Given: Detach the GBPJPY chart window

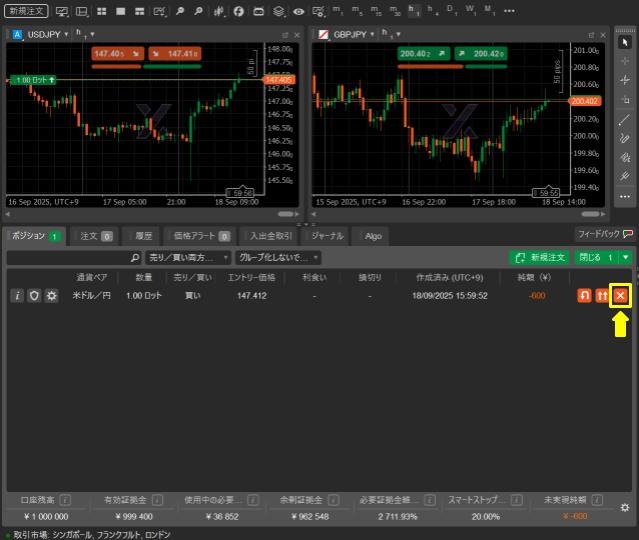Looking at the screenshot, I should 591,35.
